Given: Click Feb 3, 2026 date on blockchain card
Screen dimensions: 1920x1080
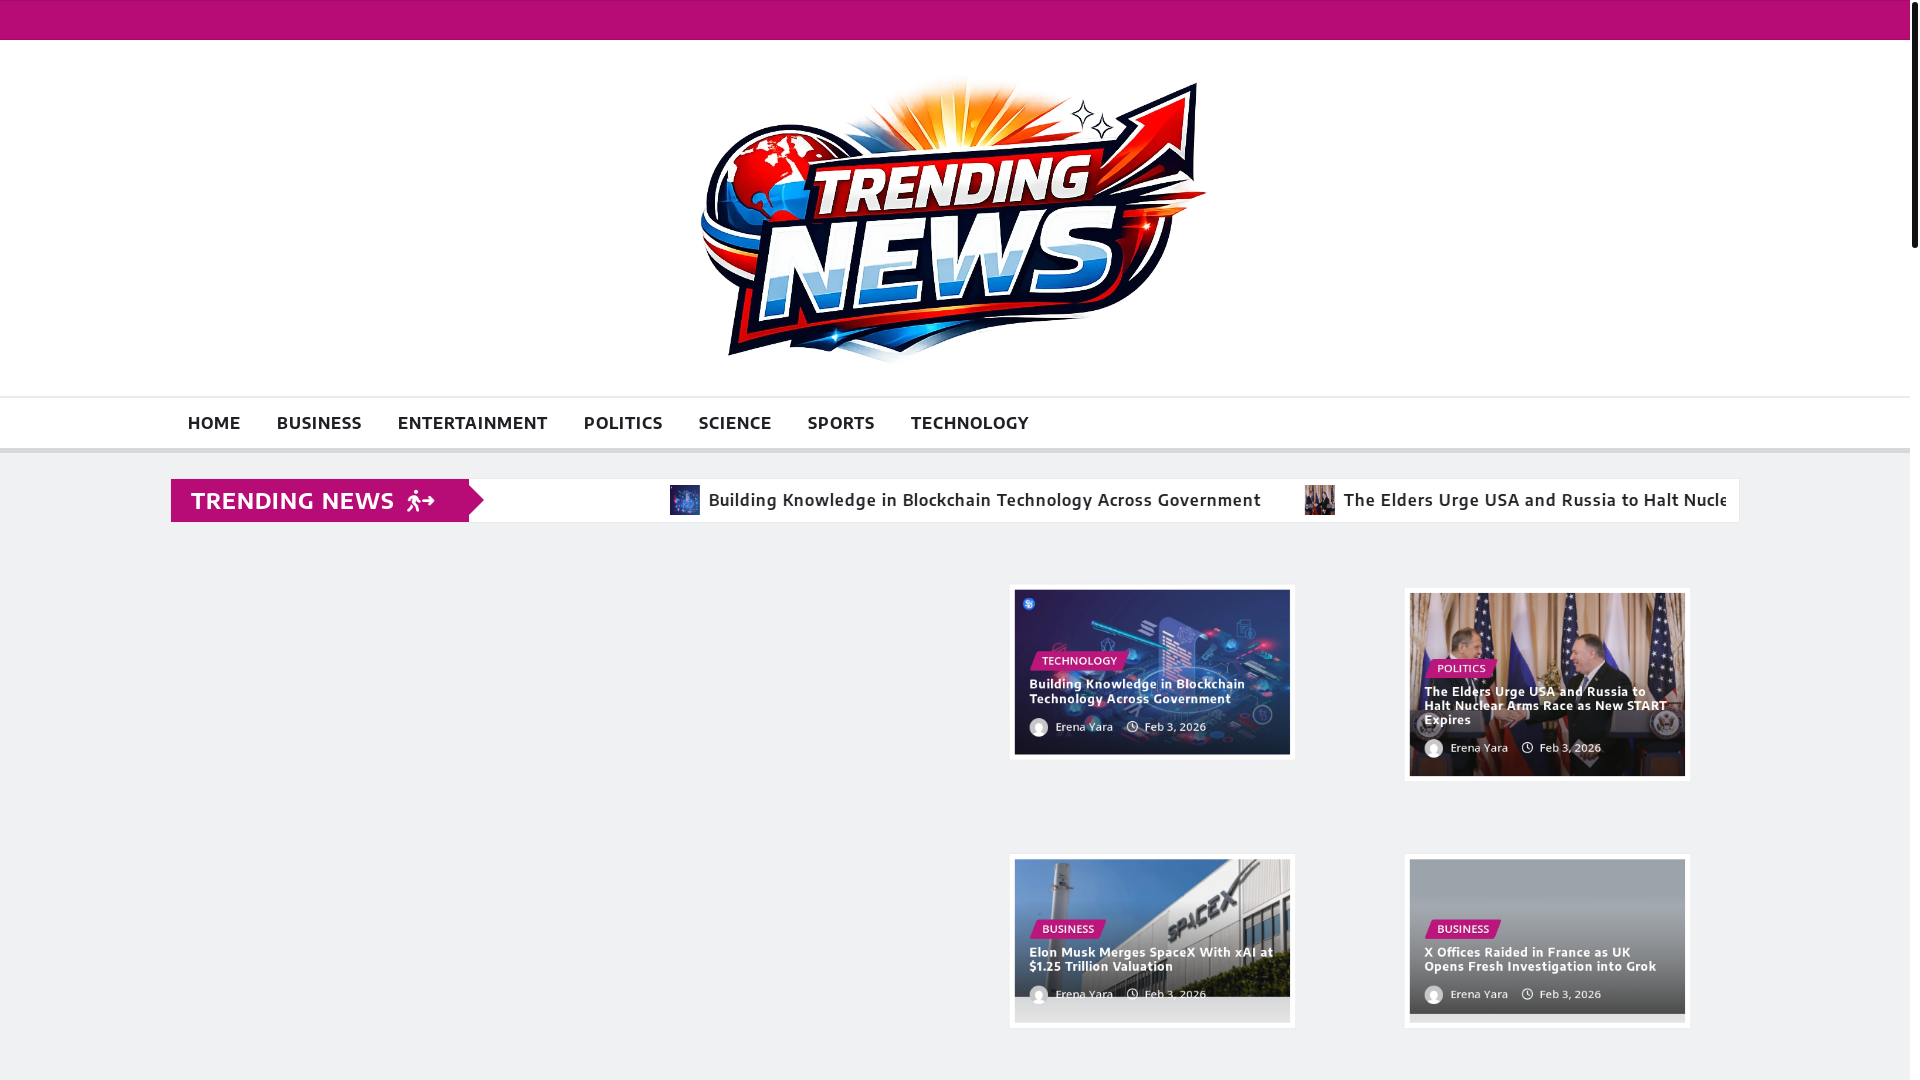Looking at the screenshot, I should click(x=1175, y=727).
